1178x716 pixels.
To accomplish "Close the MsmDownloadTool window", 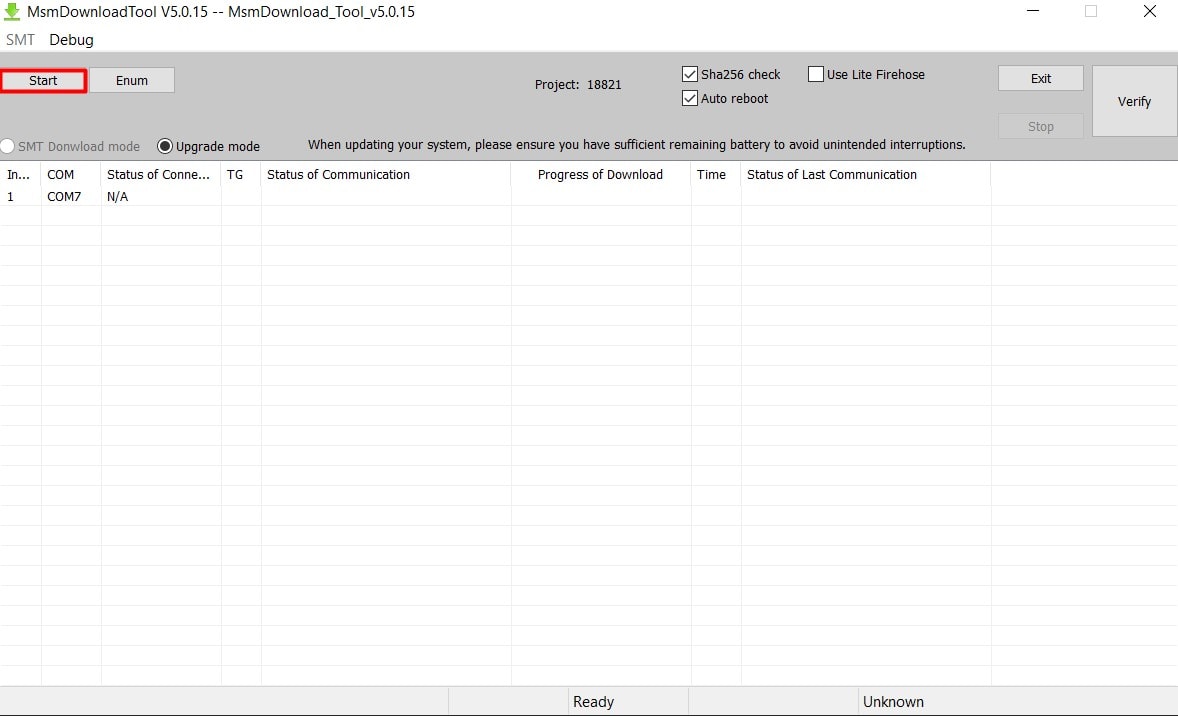I will (x=1149, y=11).
